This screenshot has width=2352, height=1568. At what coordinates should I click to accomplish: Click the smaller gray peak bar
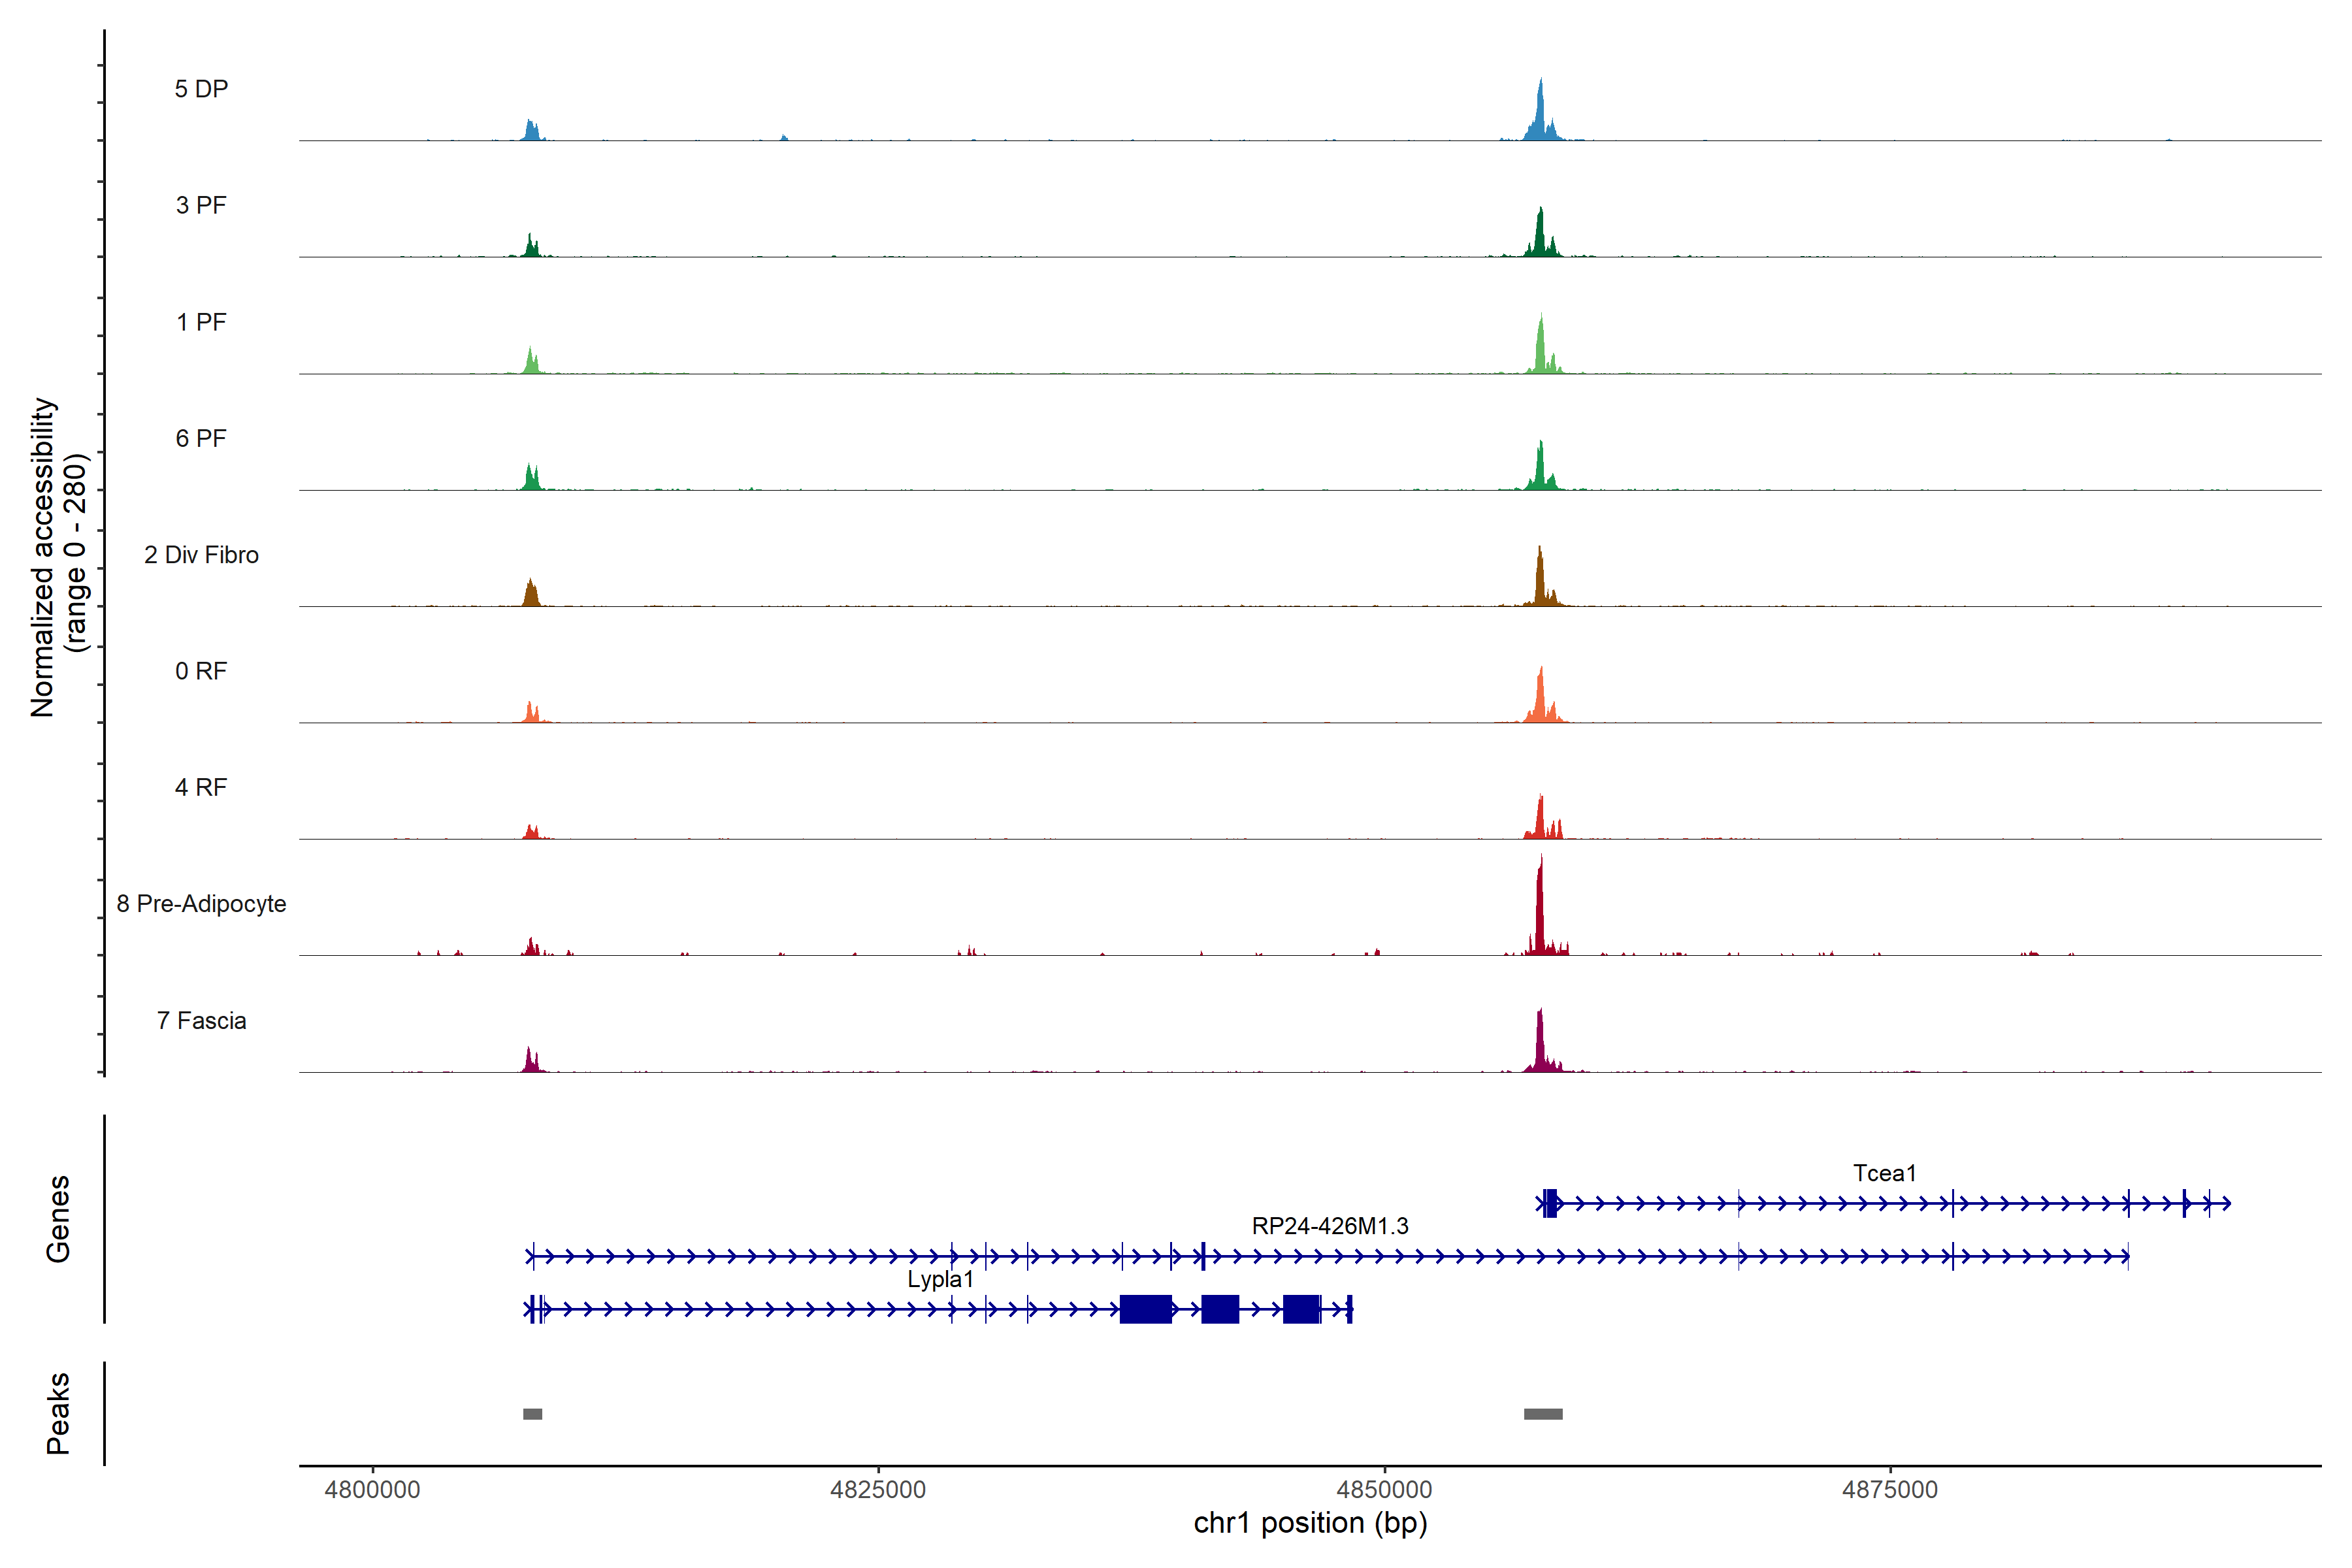[x=532, y=1414]
